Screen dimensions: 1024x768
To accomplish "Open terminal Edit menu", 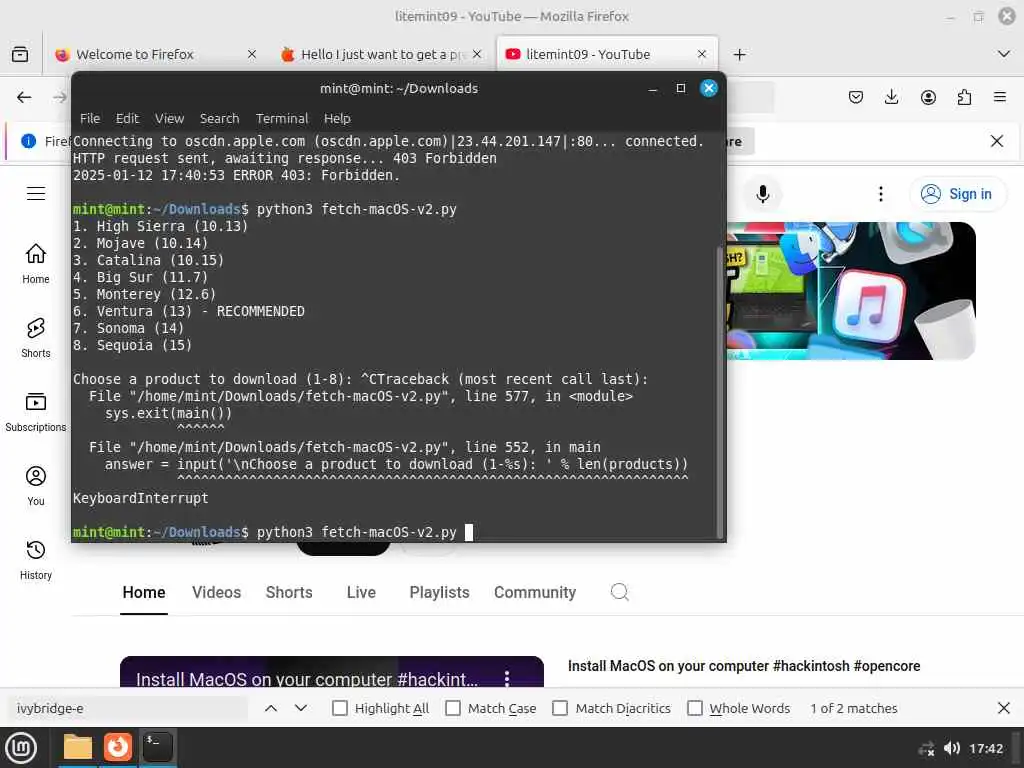I will tap(127, 118).
